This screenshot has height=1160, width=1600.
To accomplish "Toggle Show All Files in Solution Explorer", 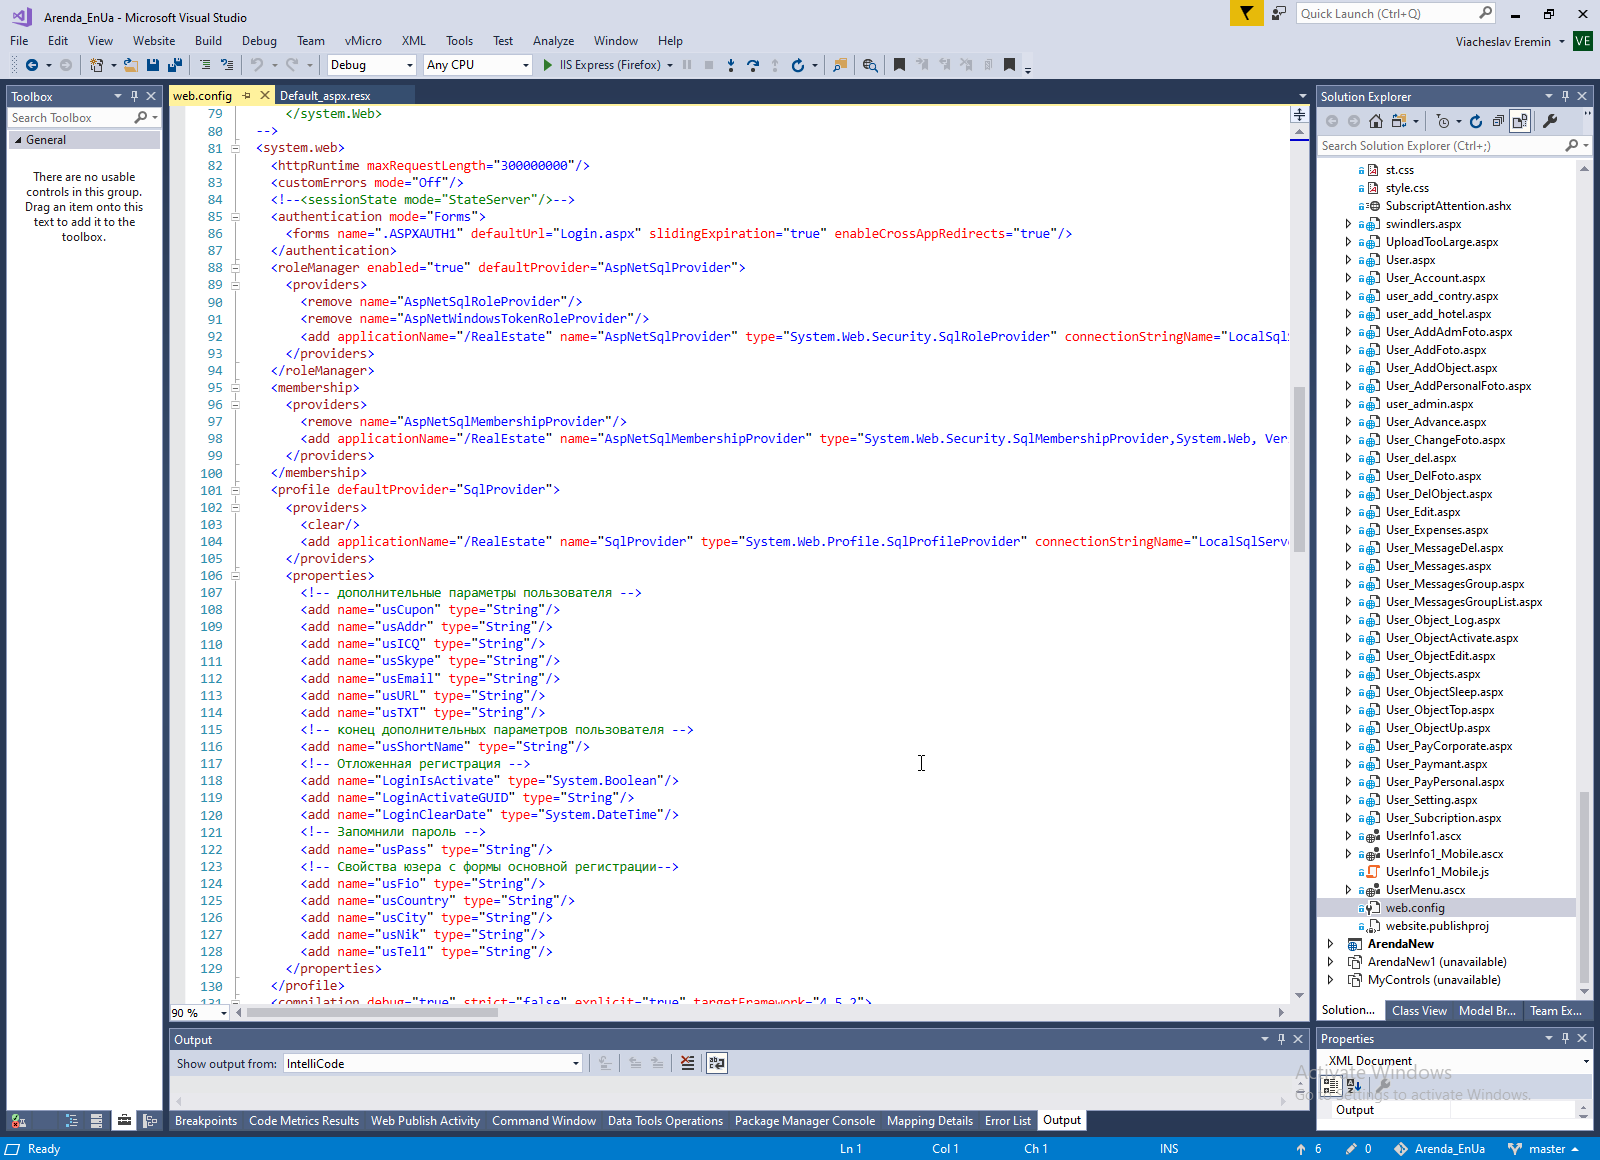I will click(x=1520, y=121).
